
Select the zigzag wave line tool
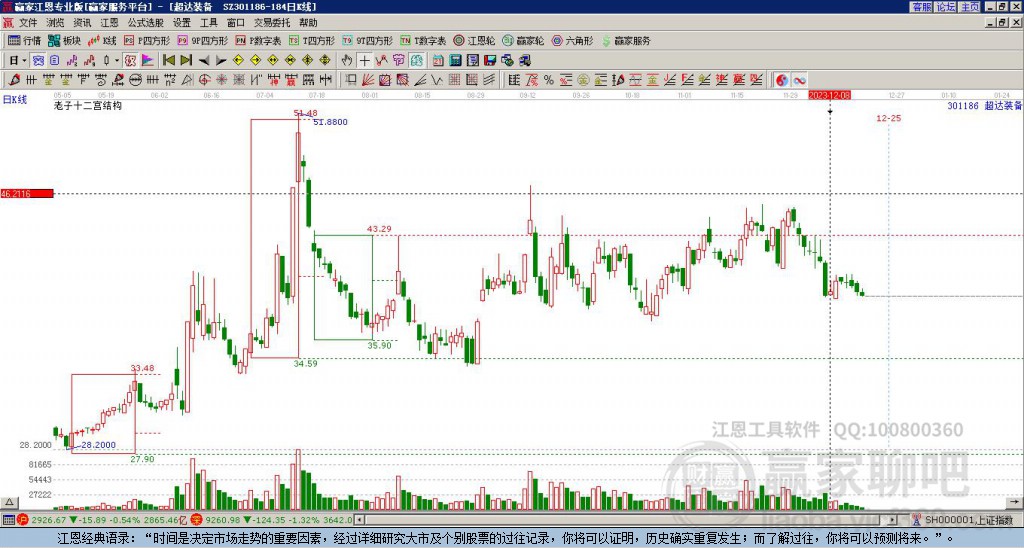coord(437,80)
